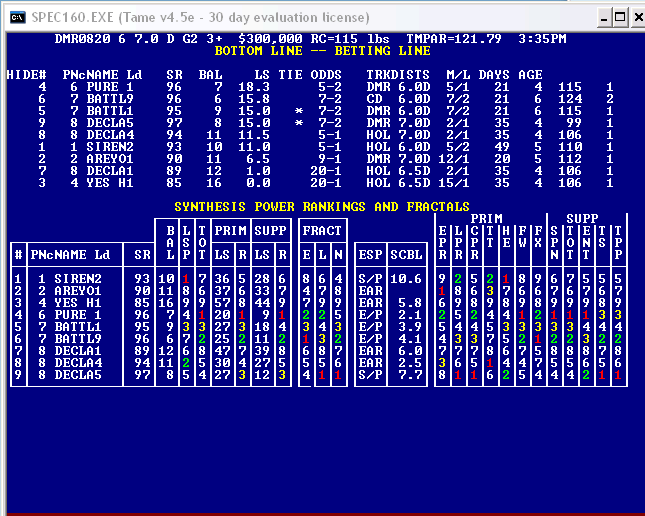The width and height of the screenshot is (645, 516).
Task: Click PRIM LS value '20' in PURE 1 row
Action: [222, 314]
